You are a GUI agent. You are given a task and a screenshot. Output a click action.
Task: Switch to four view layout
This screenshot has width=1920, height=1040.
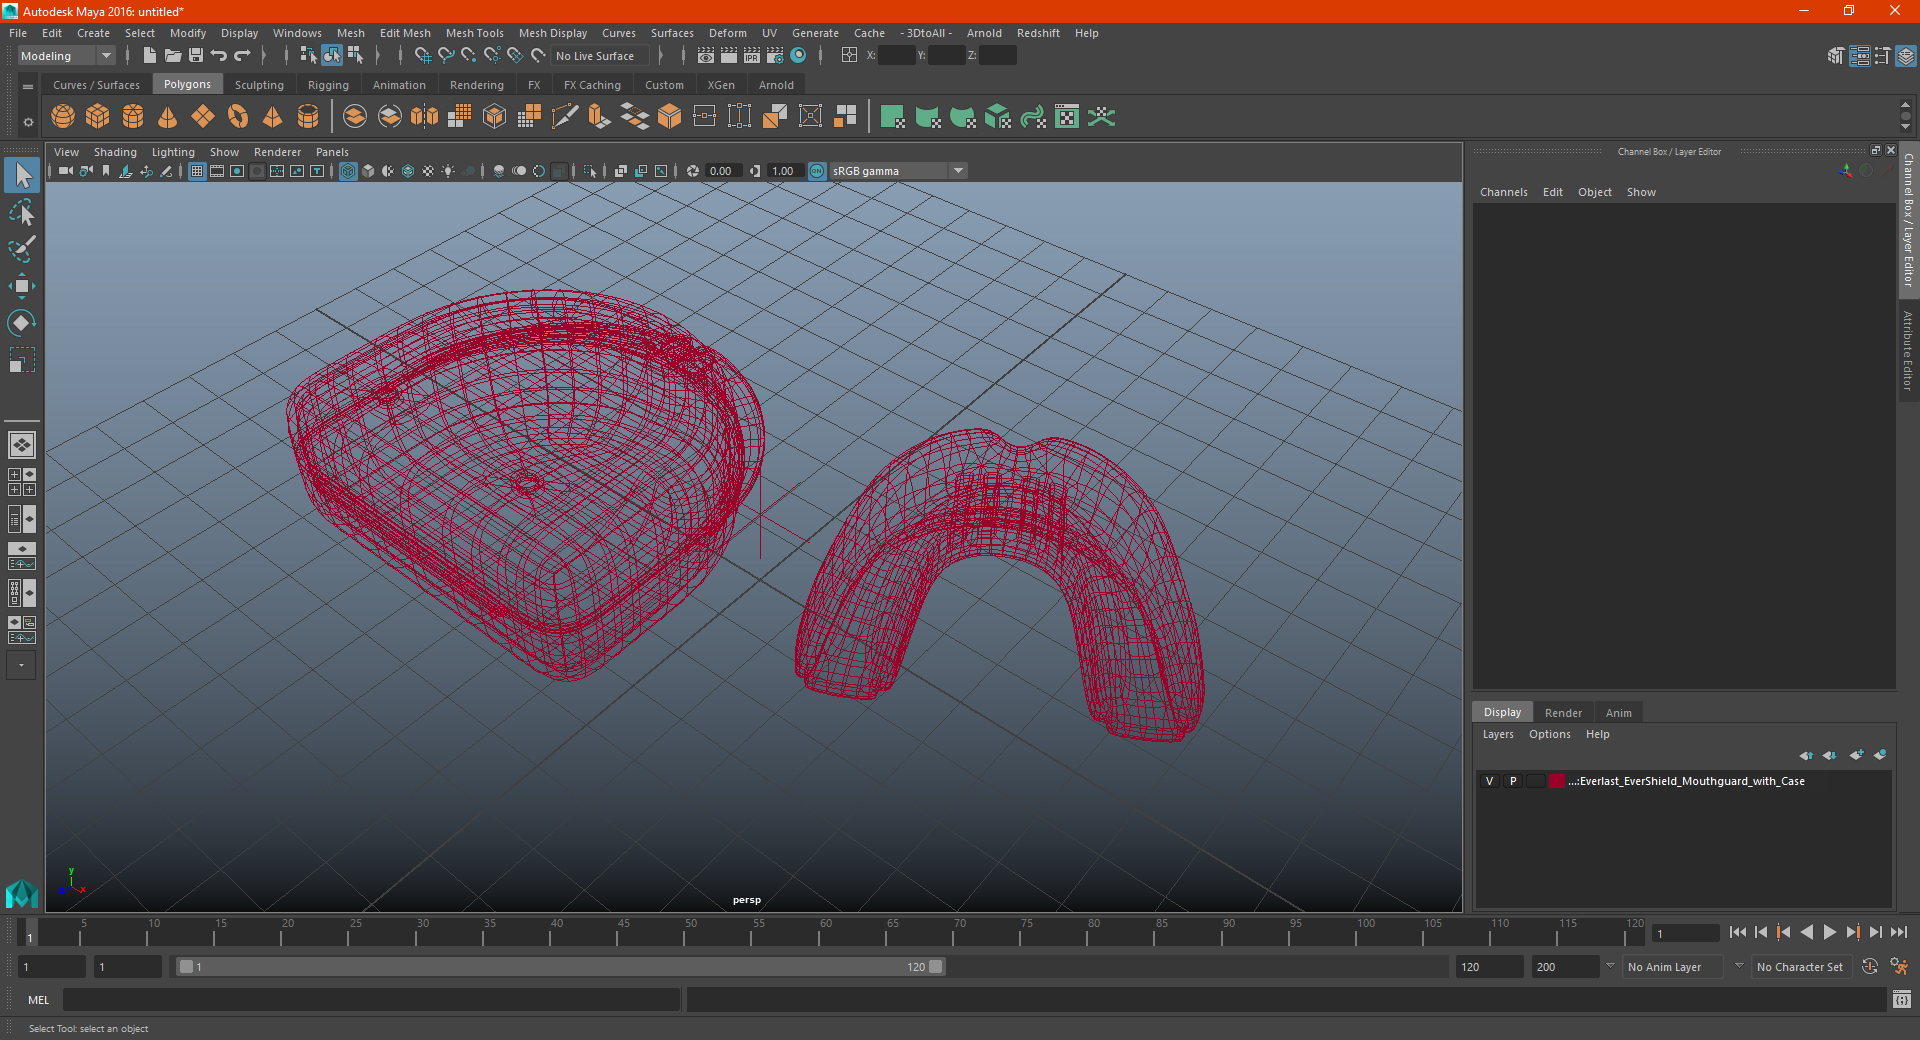(x=22, y=482)
